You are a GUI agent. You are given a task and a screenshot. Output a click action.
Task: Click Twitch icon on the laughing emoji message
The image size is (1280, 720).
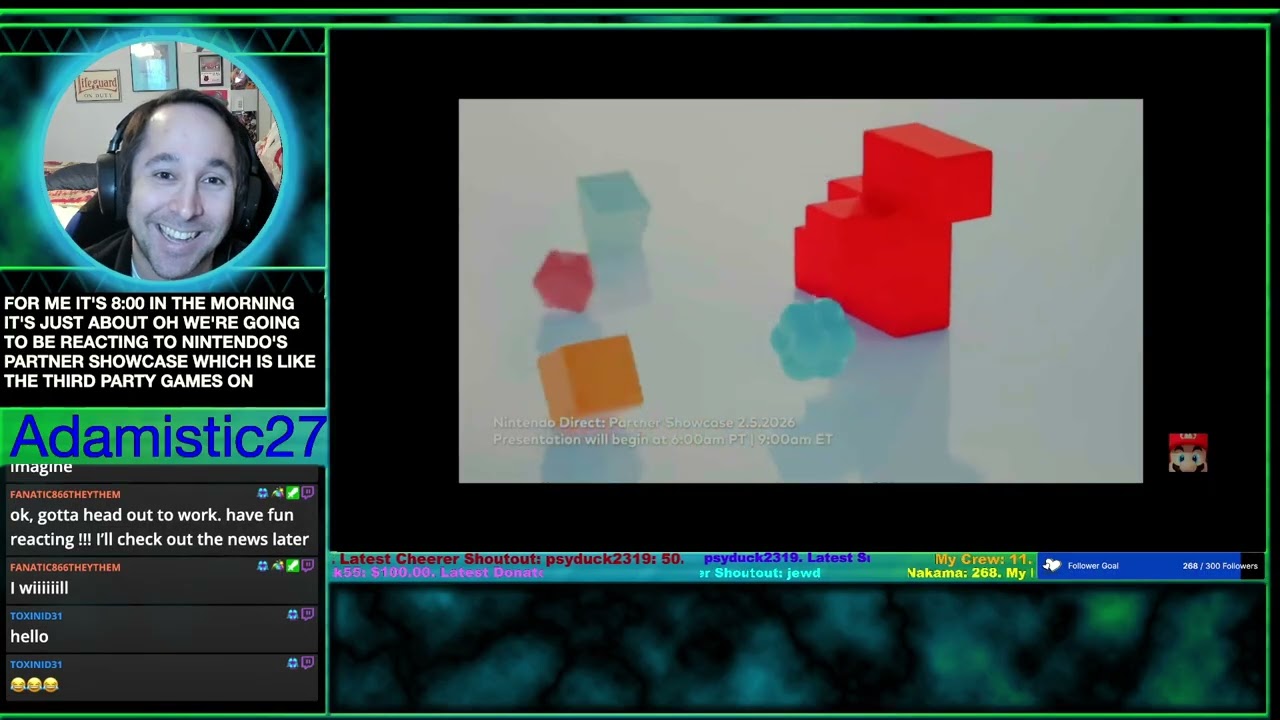tap(308, 662)
